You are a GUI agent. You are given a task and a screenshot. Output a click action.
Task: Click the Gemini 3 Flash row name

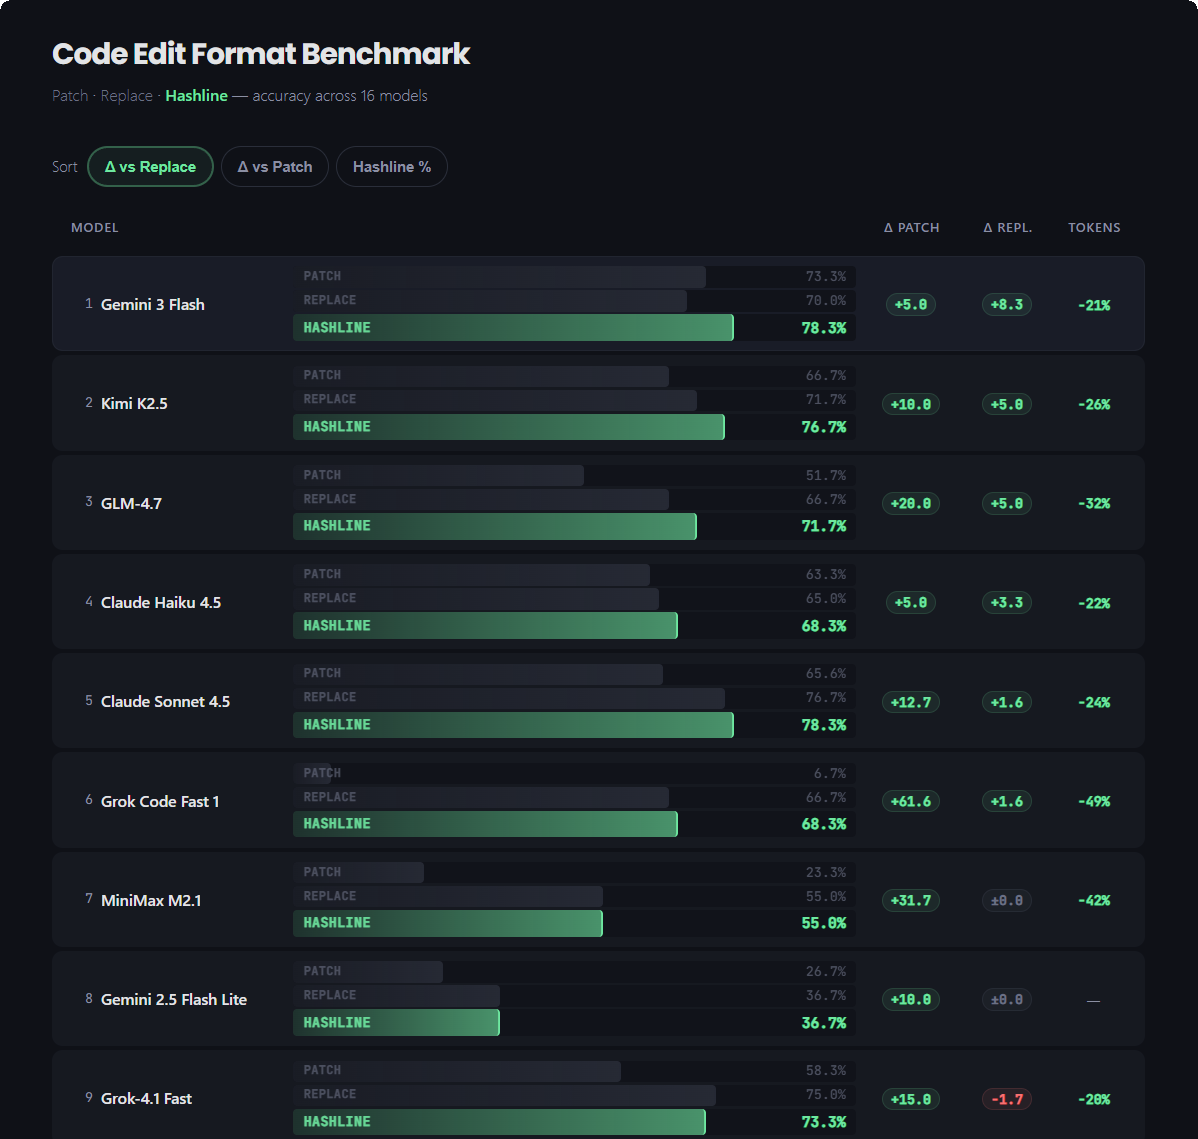(x=153, y=304)
